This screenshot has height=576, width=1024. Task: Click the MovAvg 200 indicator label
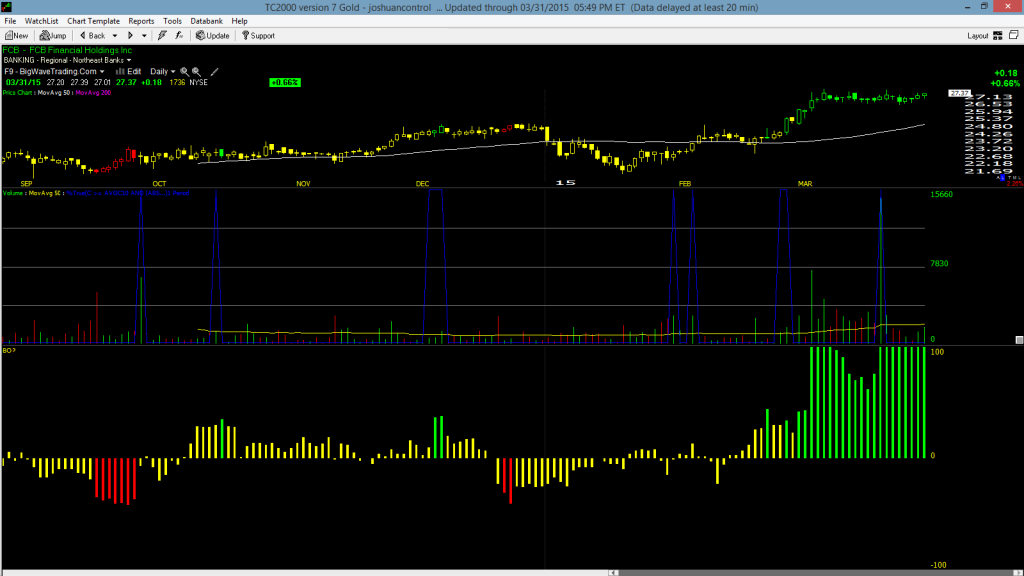pyautogui.click(x=93, y=93)
